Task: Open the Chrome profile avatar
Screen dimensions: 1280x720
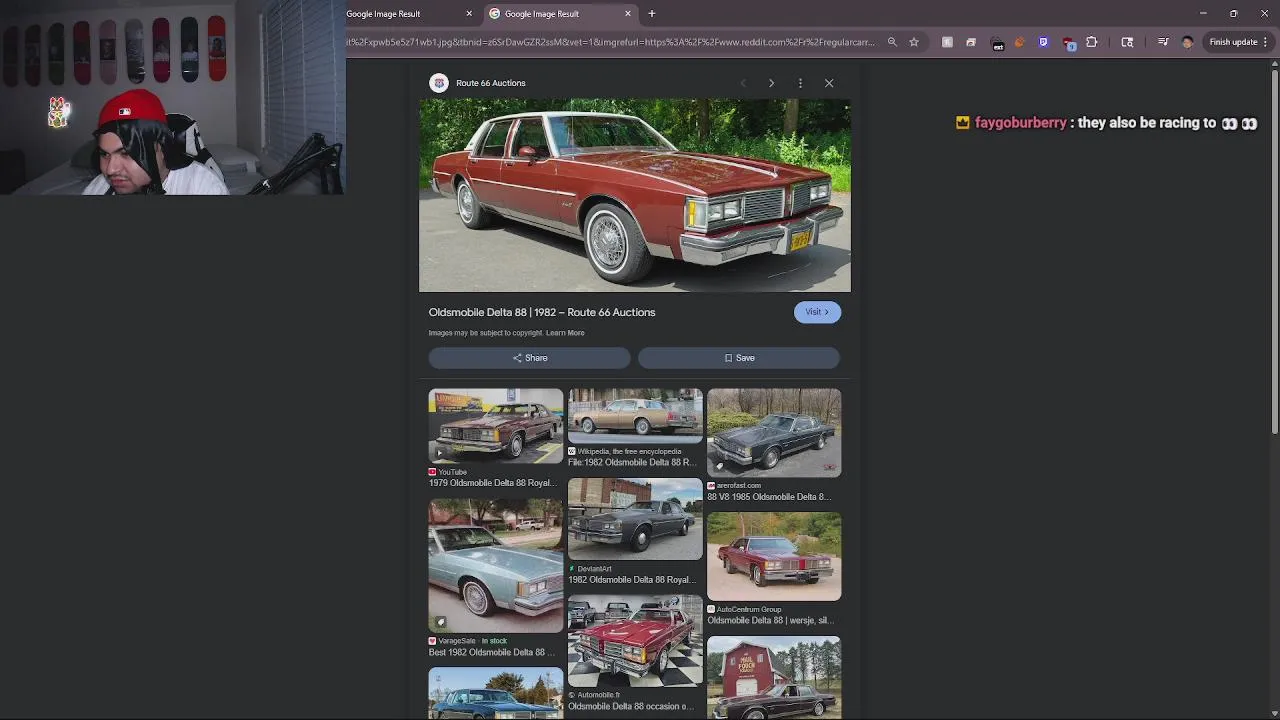Action: pos(1187,42)
